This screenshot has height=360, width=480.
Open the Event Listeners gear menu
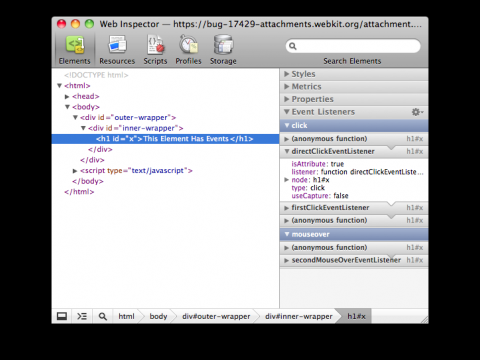[x=417, y=112]
